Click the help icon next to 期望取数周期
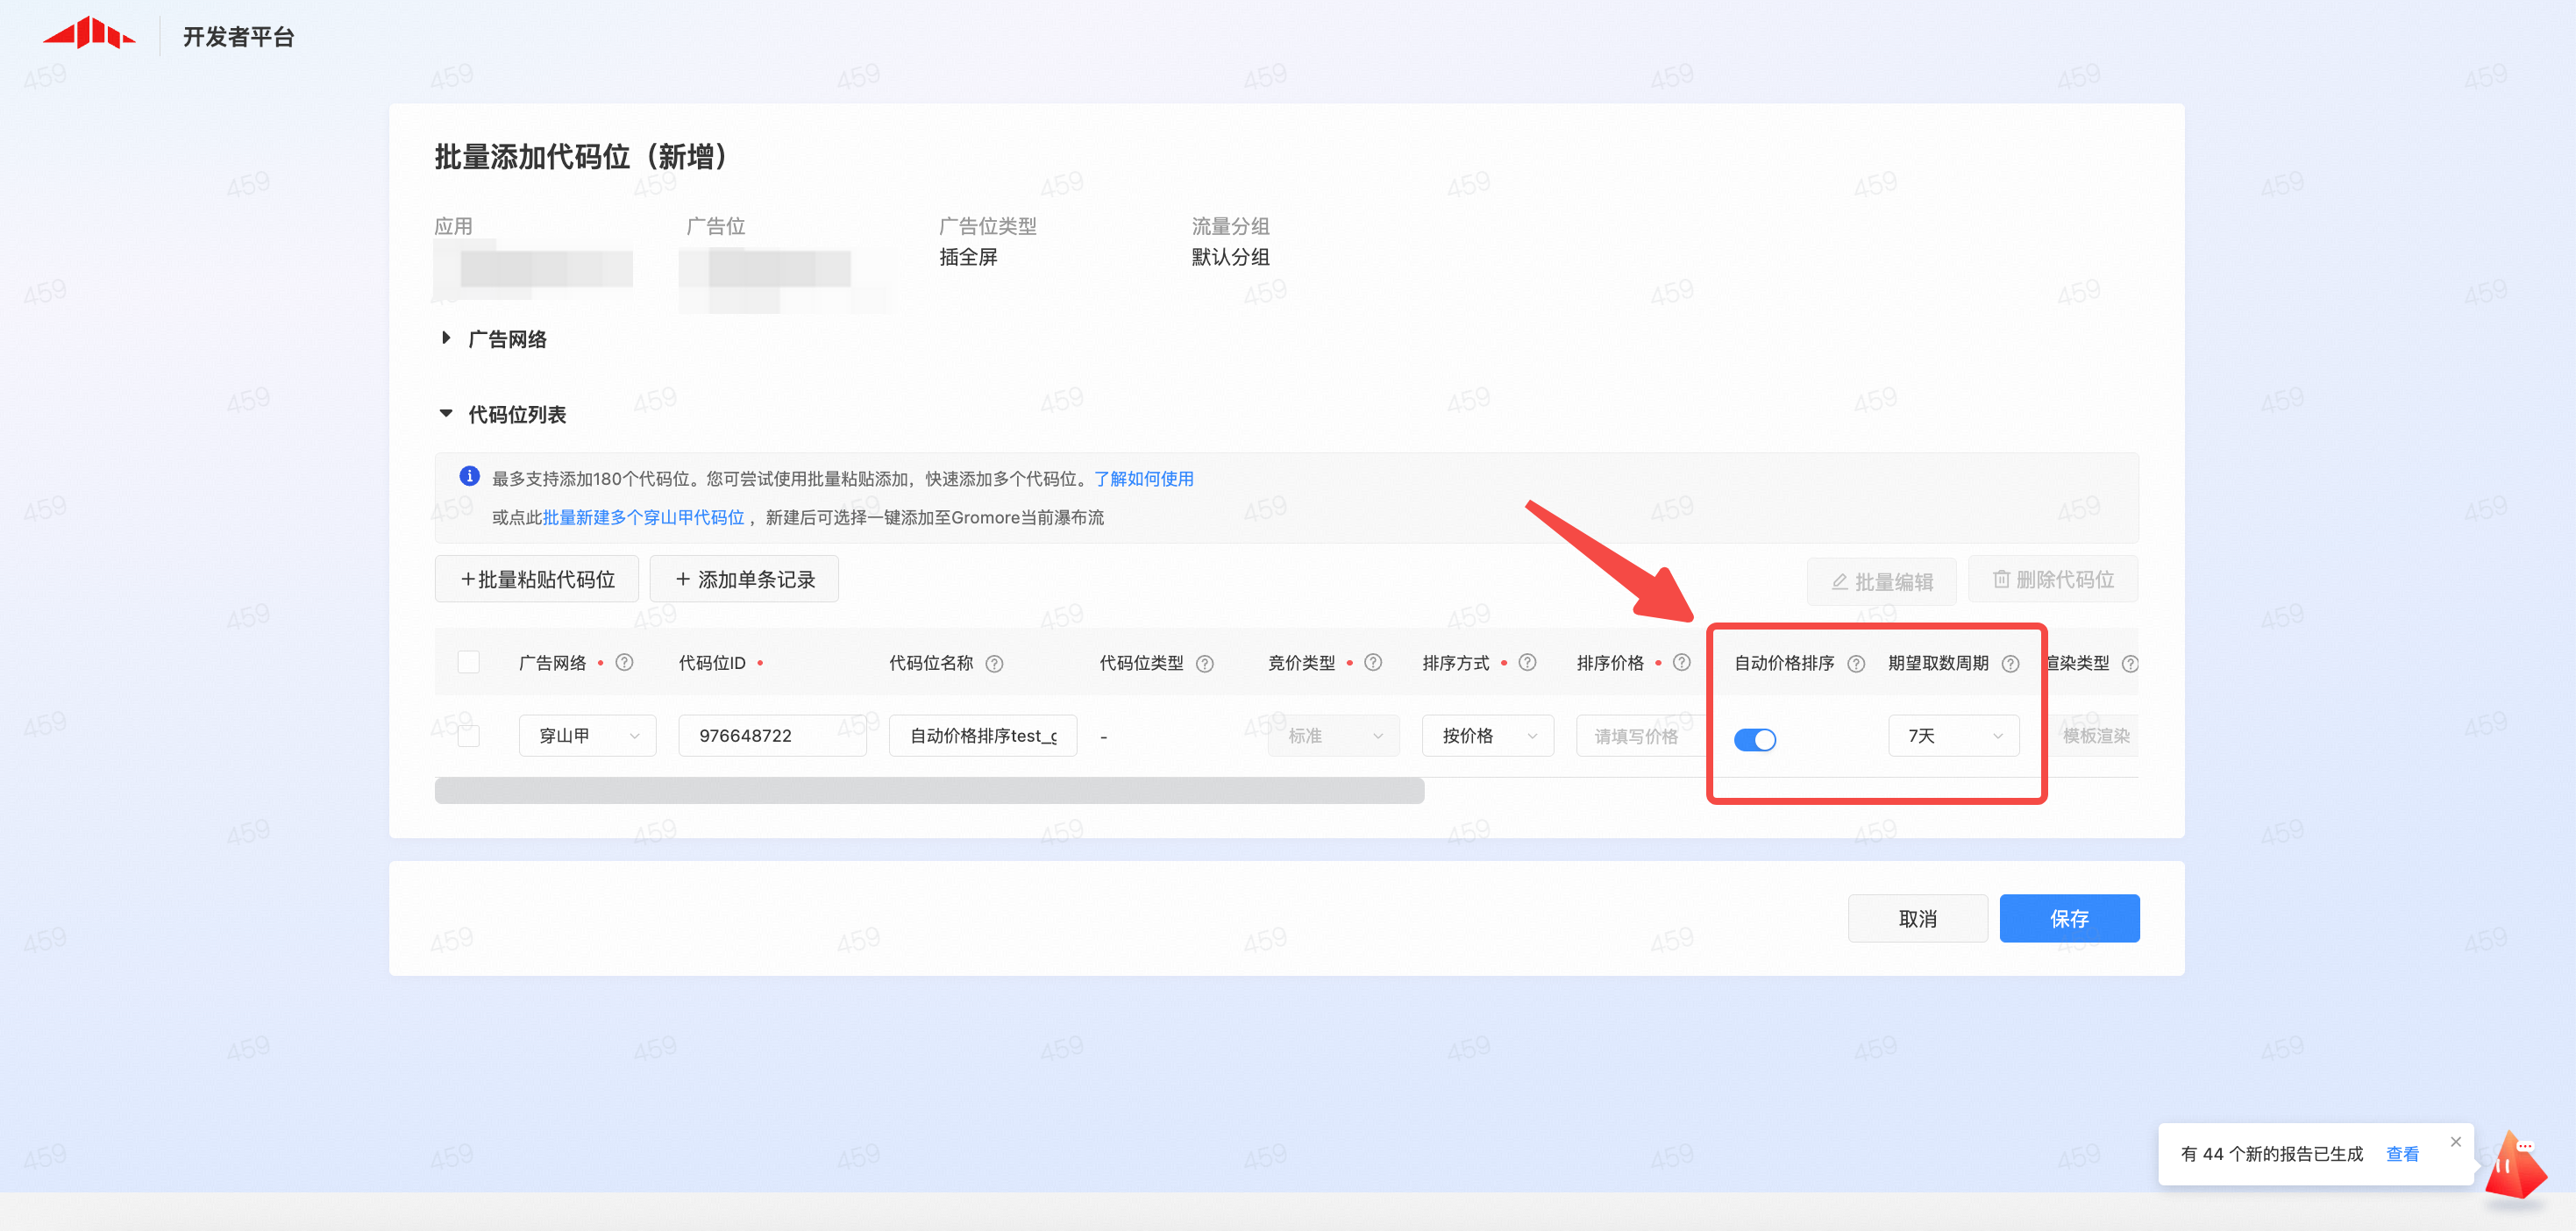 [x=2010, y=663]
